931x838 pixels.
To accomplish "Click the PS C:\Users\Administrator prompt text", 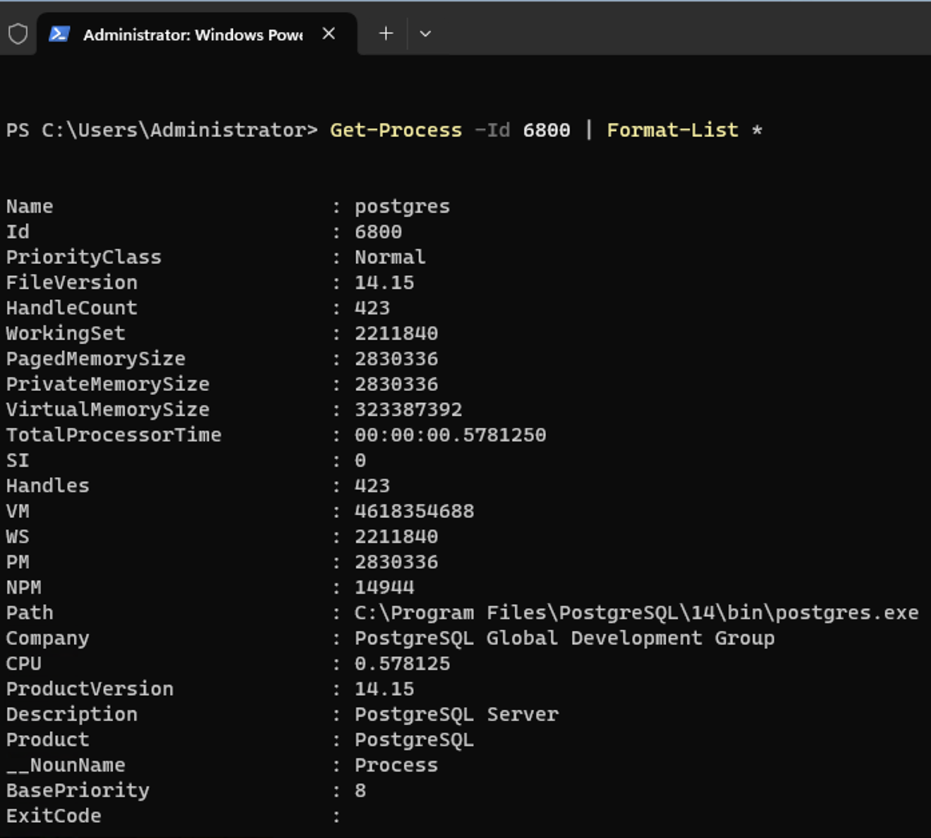I will (161, 130).
